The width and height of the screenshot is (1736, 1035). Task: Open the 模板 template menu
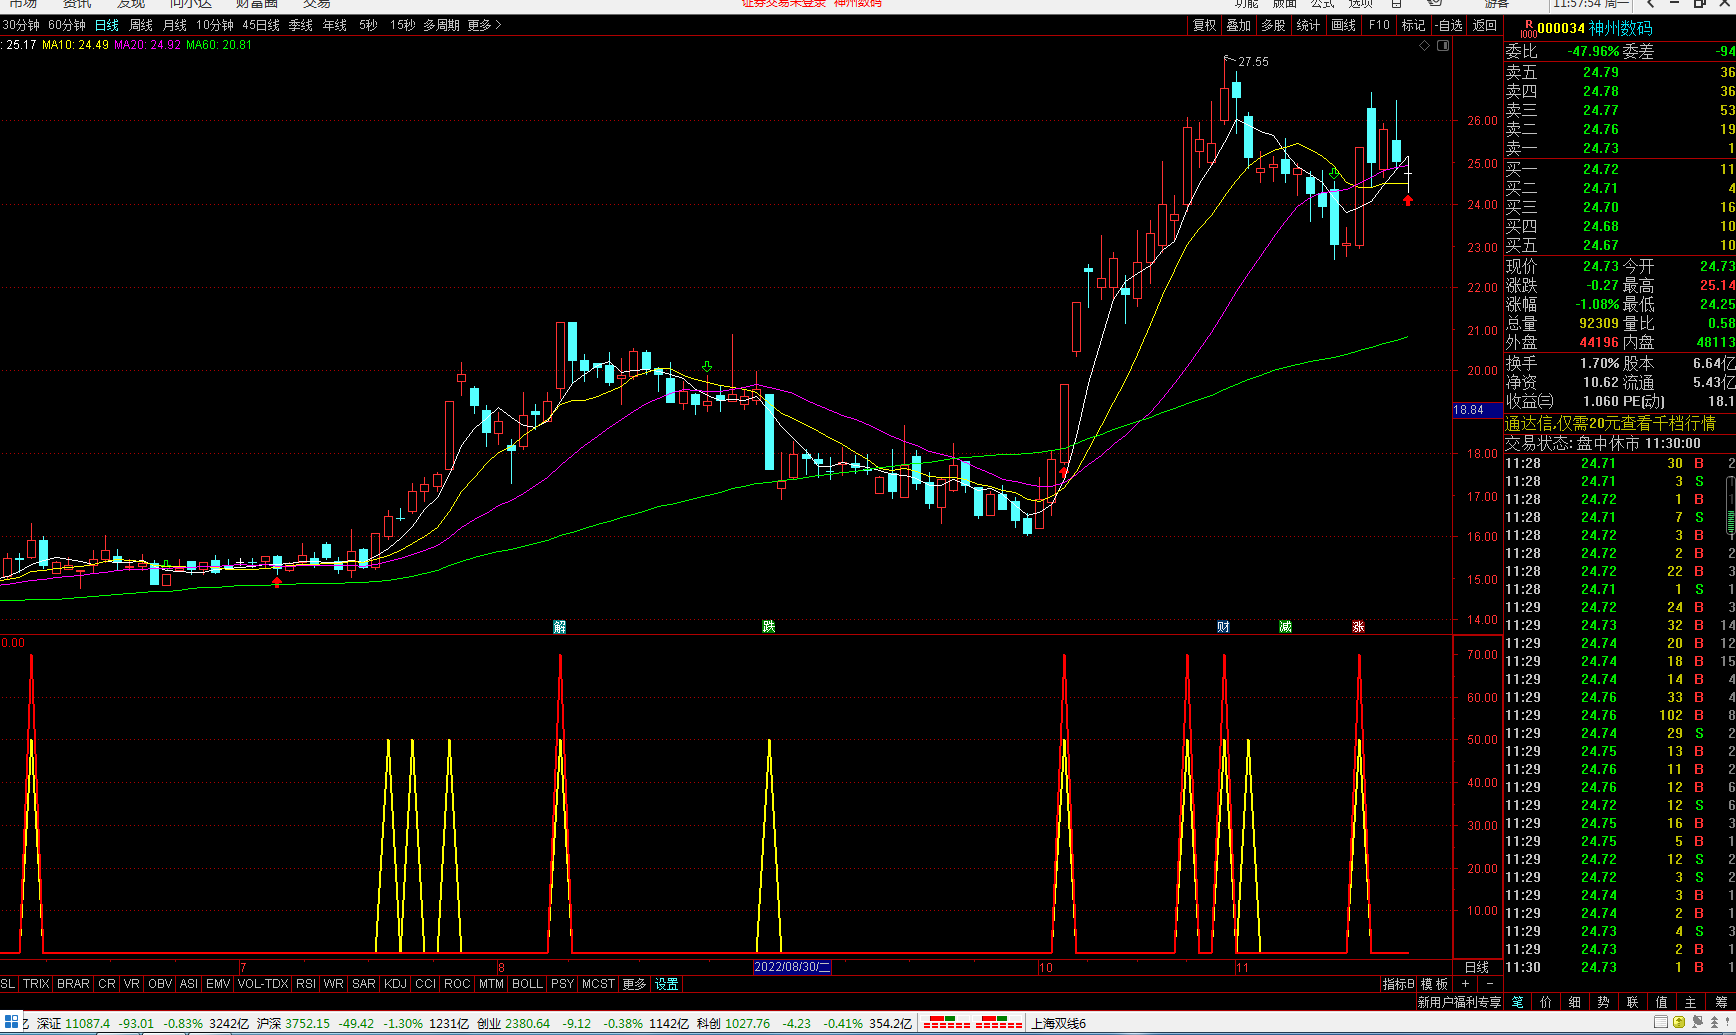point(1434,984)
